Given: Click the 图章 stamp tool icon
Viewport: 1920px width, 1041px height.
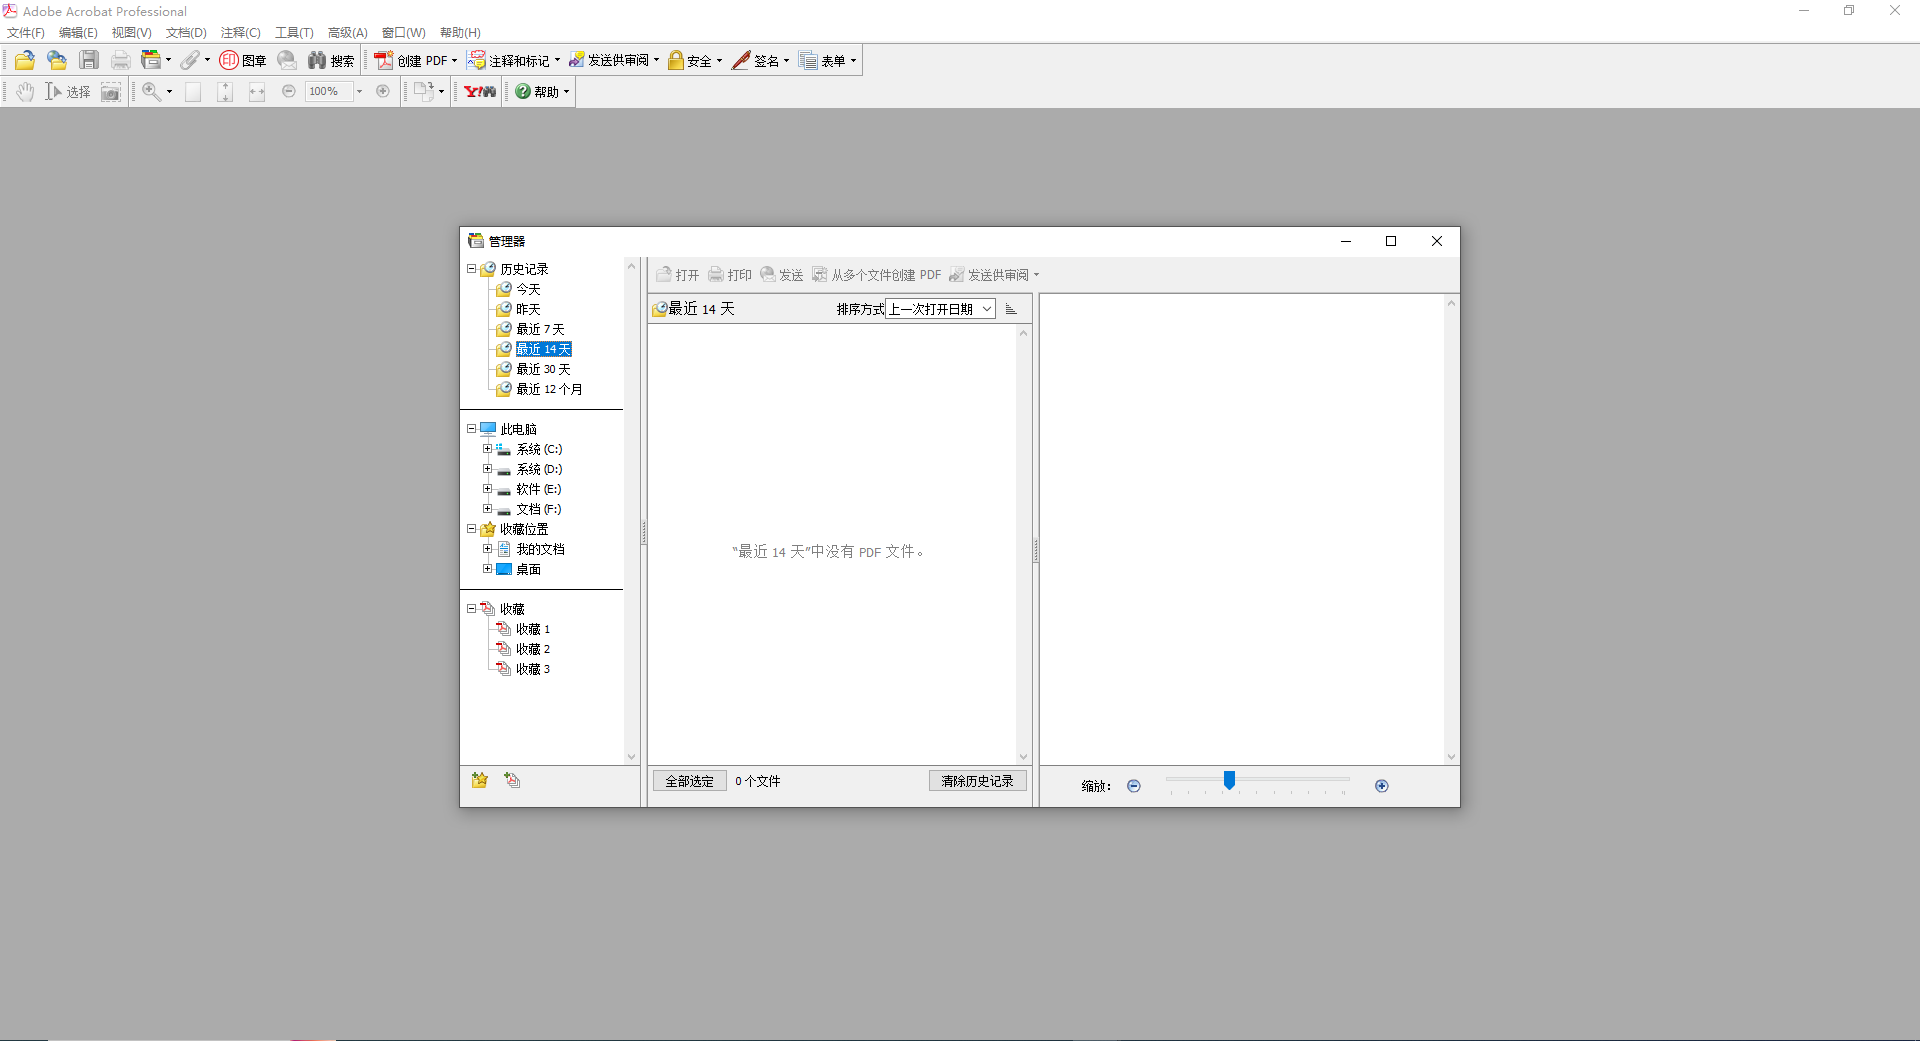Looking at the screenshot, I should coord(243,61).
